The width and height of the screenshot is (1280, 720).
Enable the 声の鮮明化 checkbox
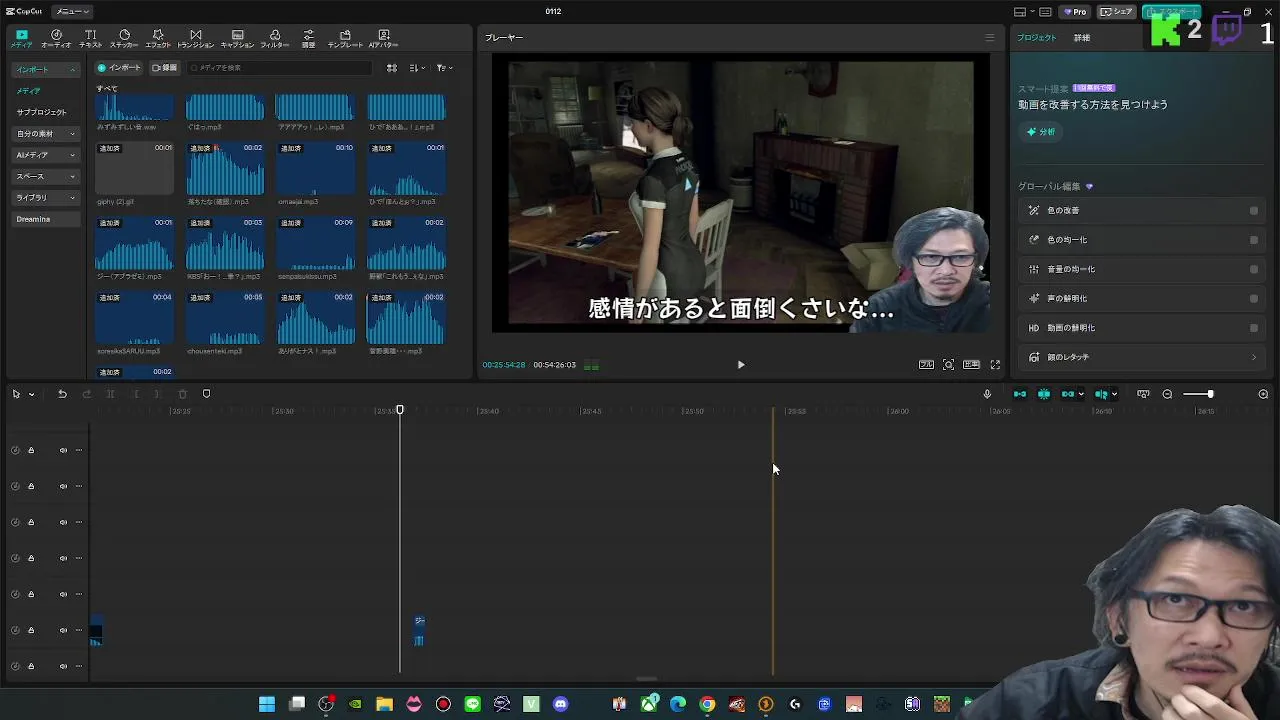point(1254,298)
